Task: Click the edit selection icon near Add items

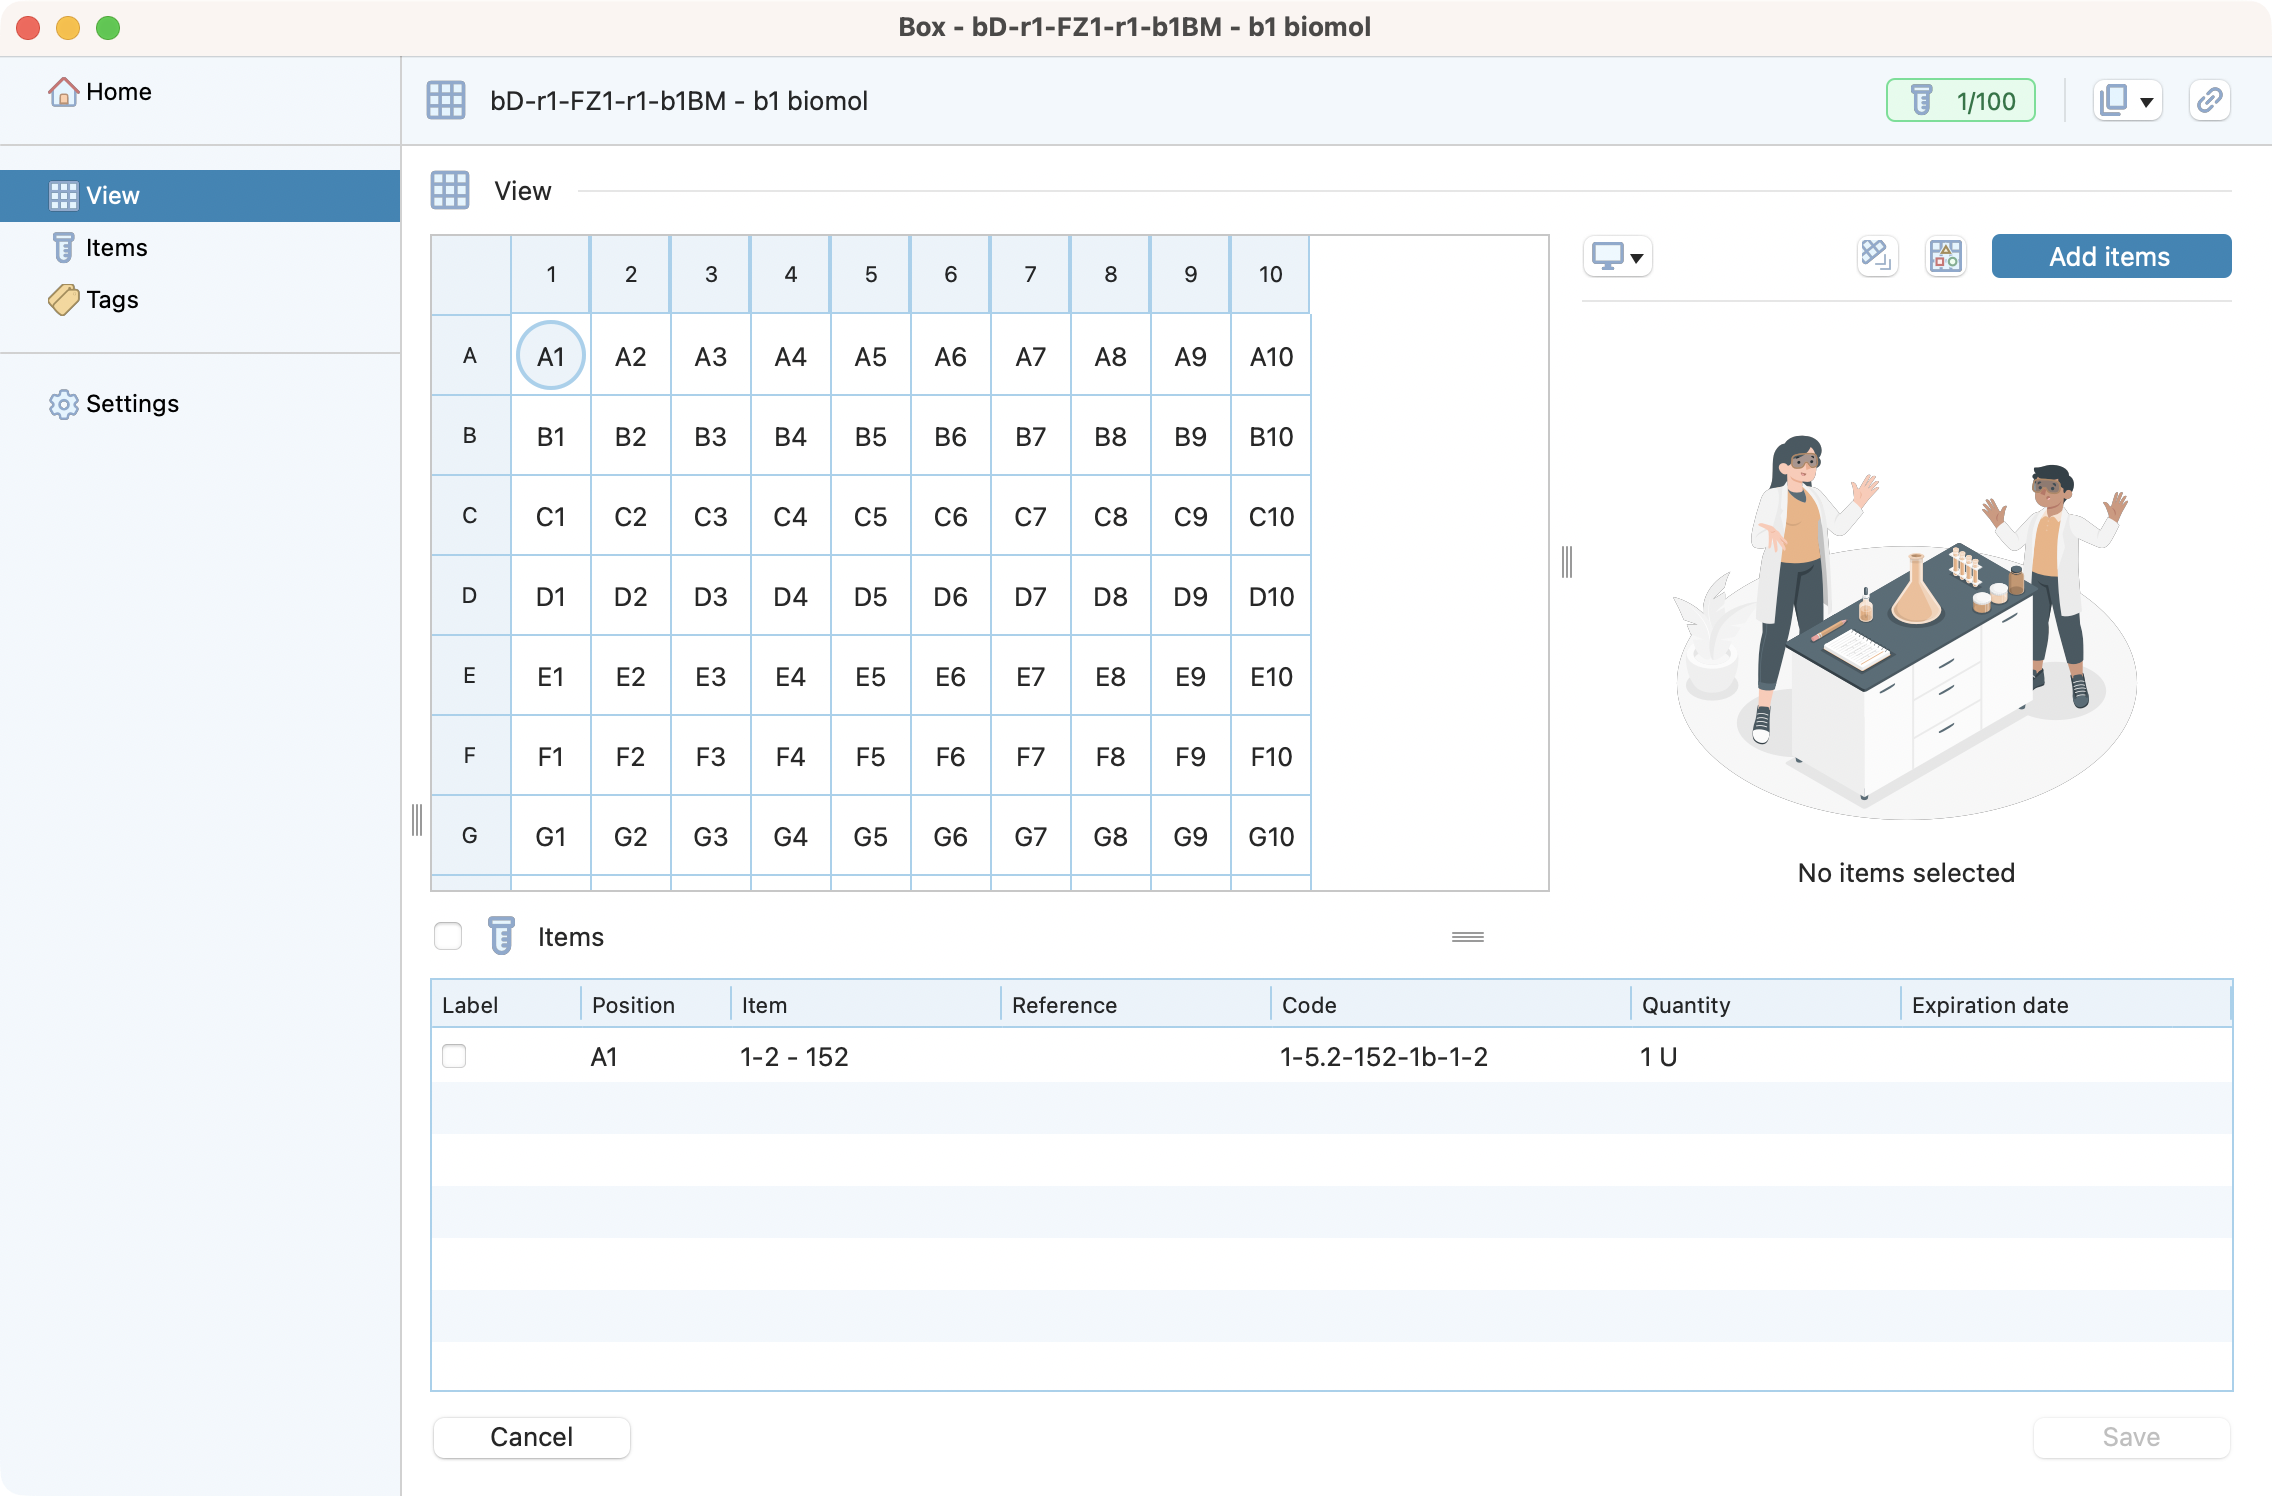Action: click(1876, 257)
